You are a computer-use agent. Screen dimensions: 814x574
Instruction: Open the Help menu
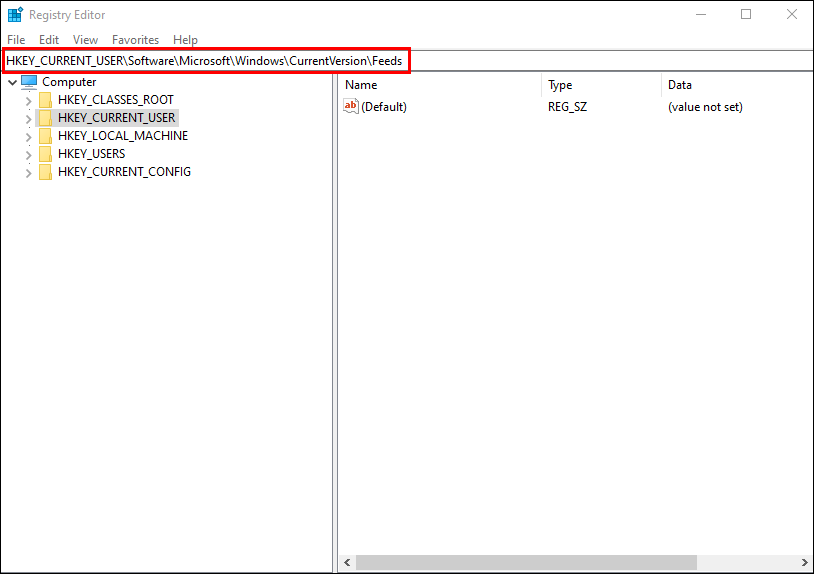click(185, 40)
